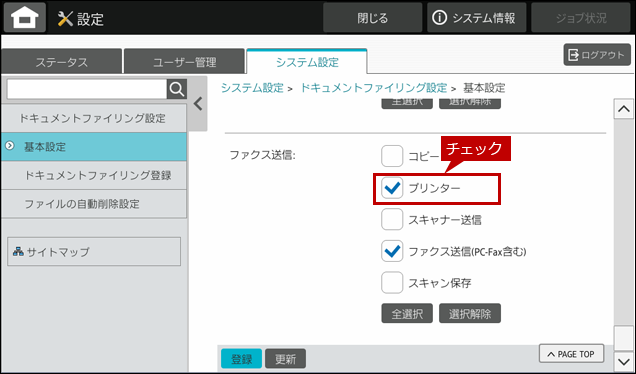Uncheck the プリンター checkbox
The height and width of the screenshot is (374, 636).
pyautogui.click(x=392, y=188)
